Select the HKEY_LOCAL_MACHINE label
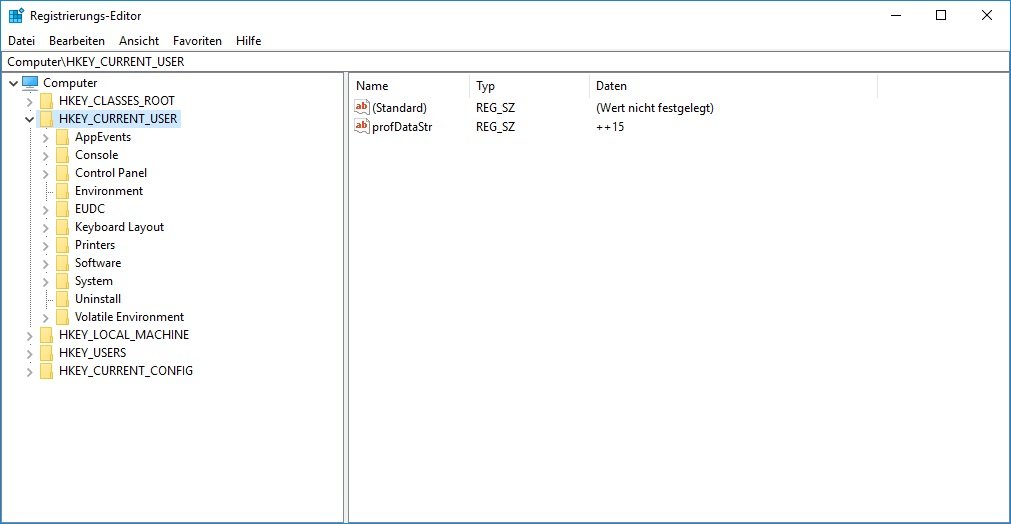This screenshot has width=1011, height=524. [x=124, y=336]
